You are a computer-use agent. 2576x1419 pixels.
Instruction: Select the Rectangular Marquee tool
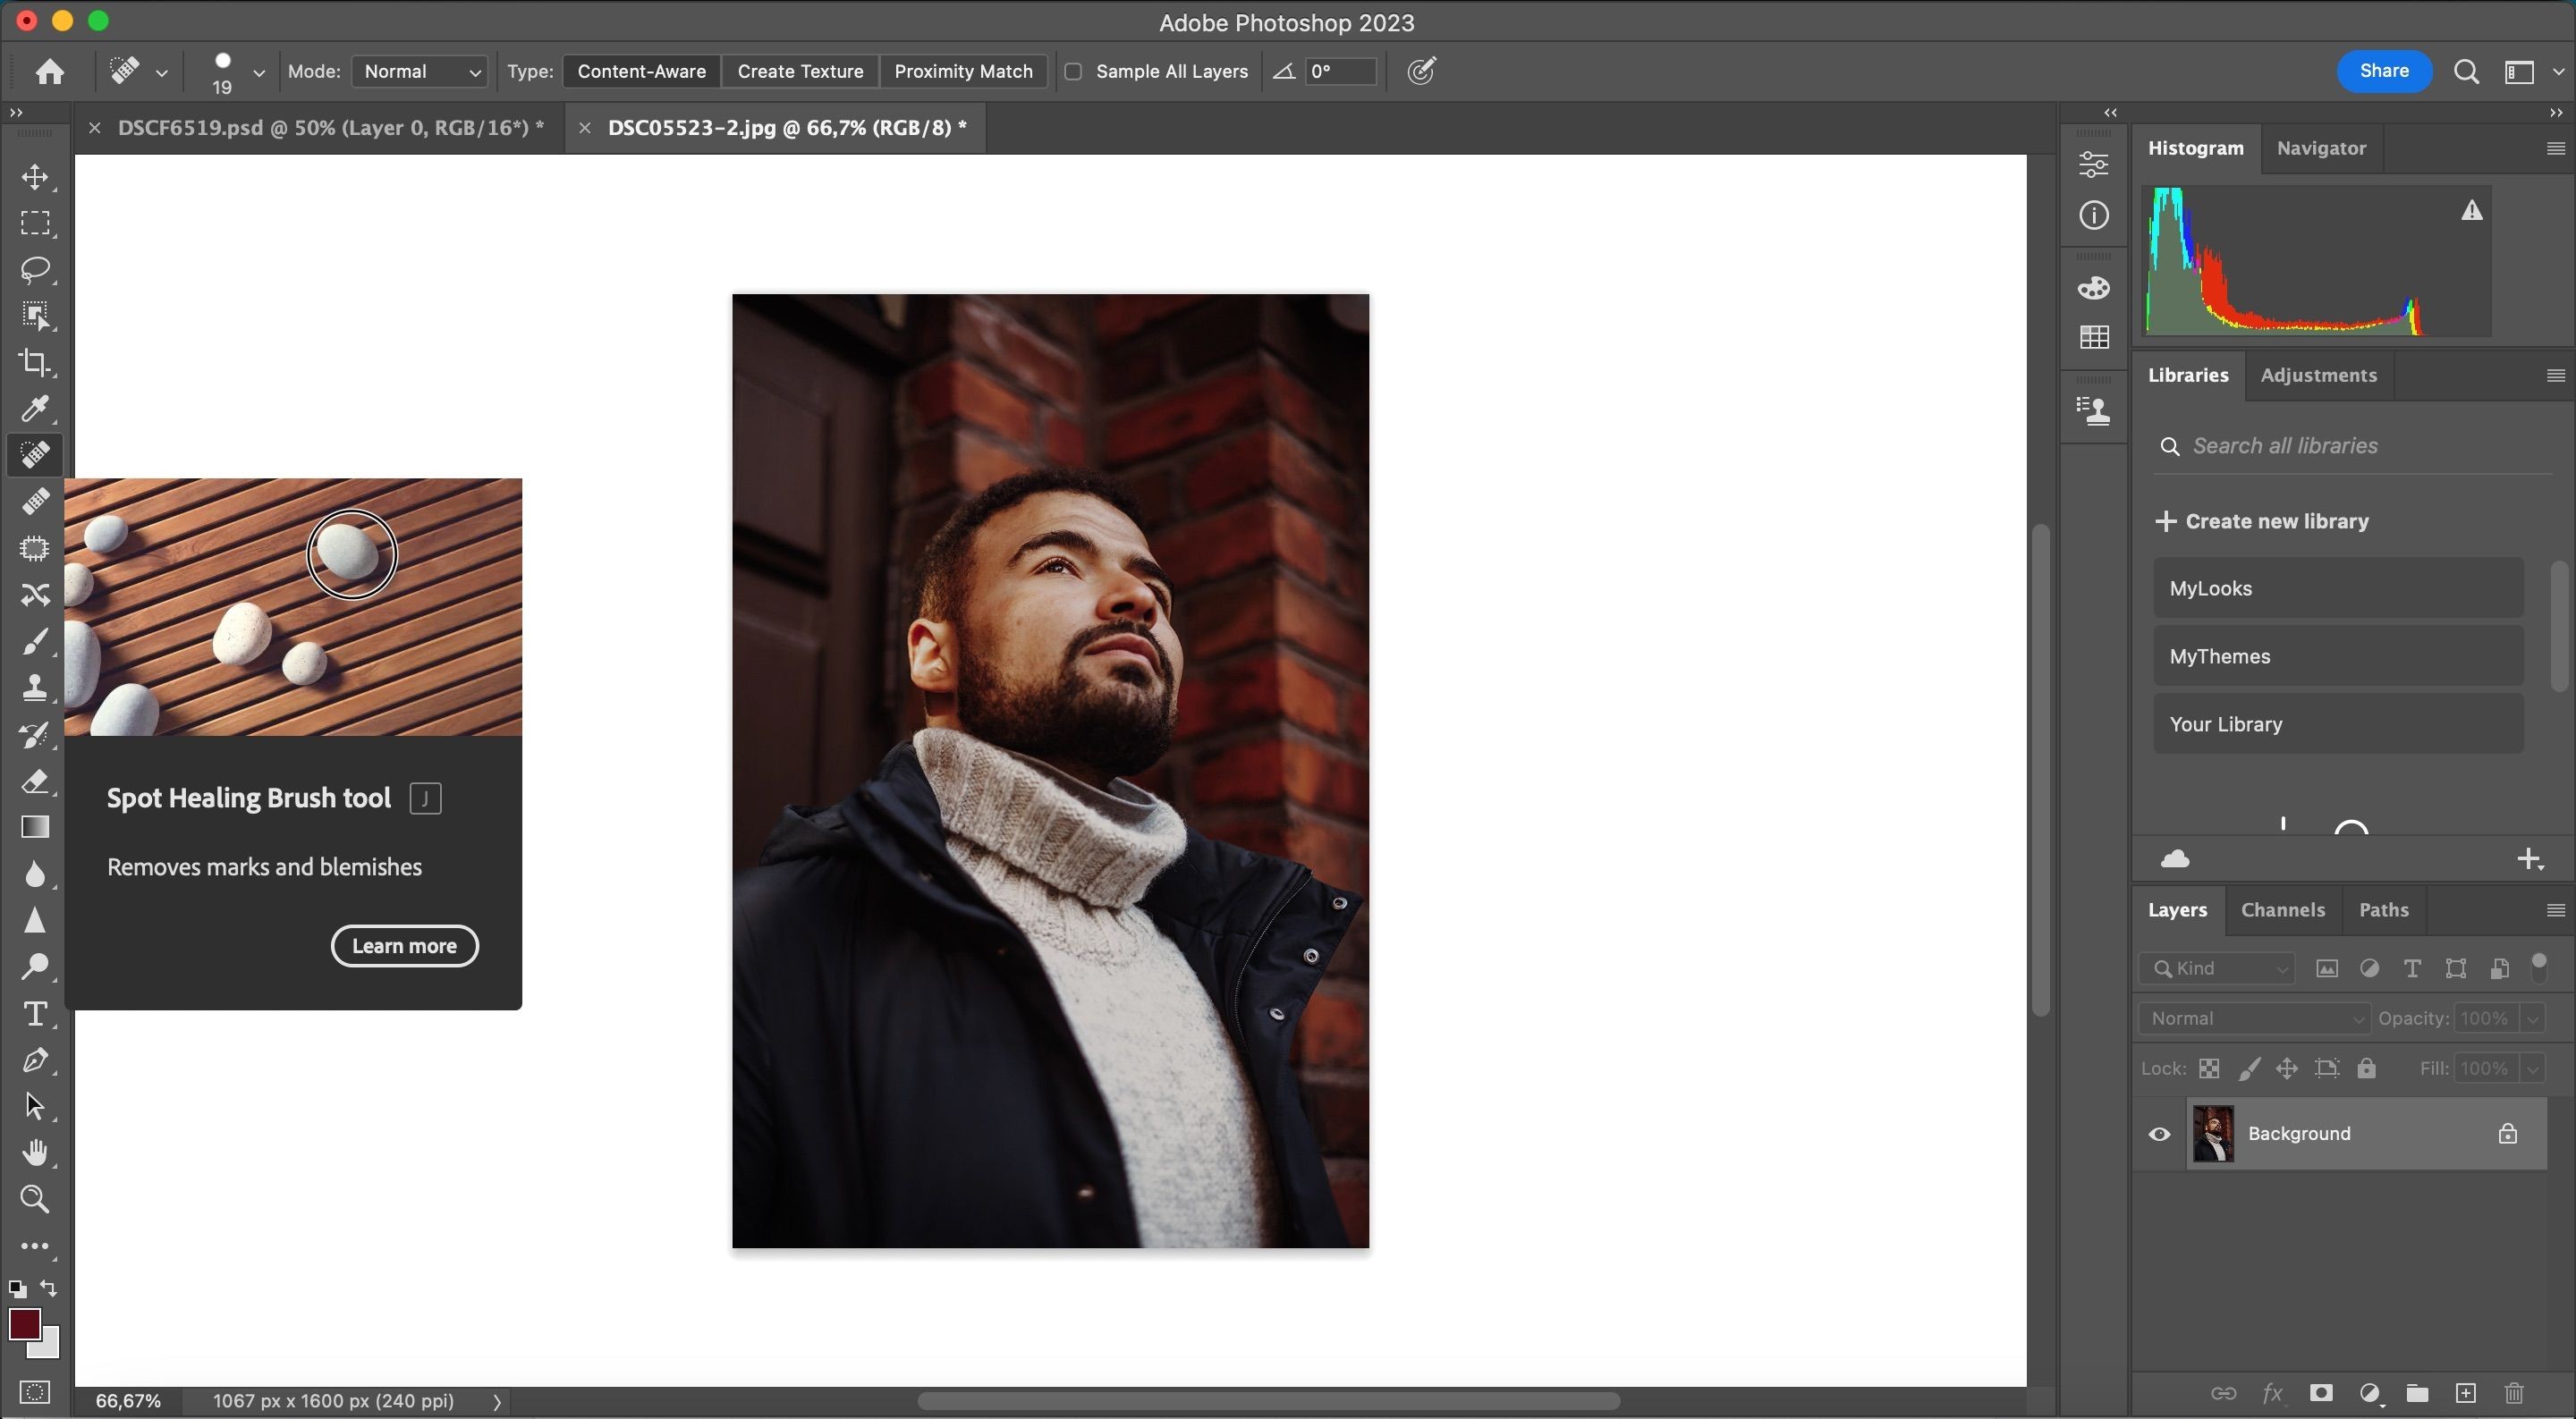[x=35, y=223]
